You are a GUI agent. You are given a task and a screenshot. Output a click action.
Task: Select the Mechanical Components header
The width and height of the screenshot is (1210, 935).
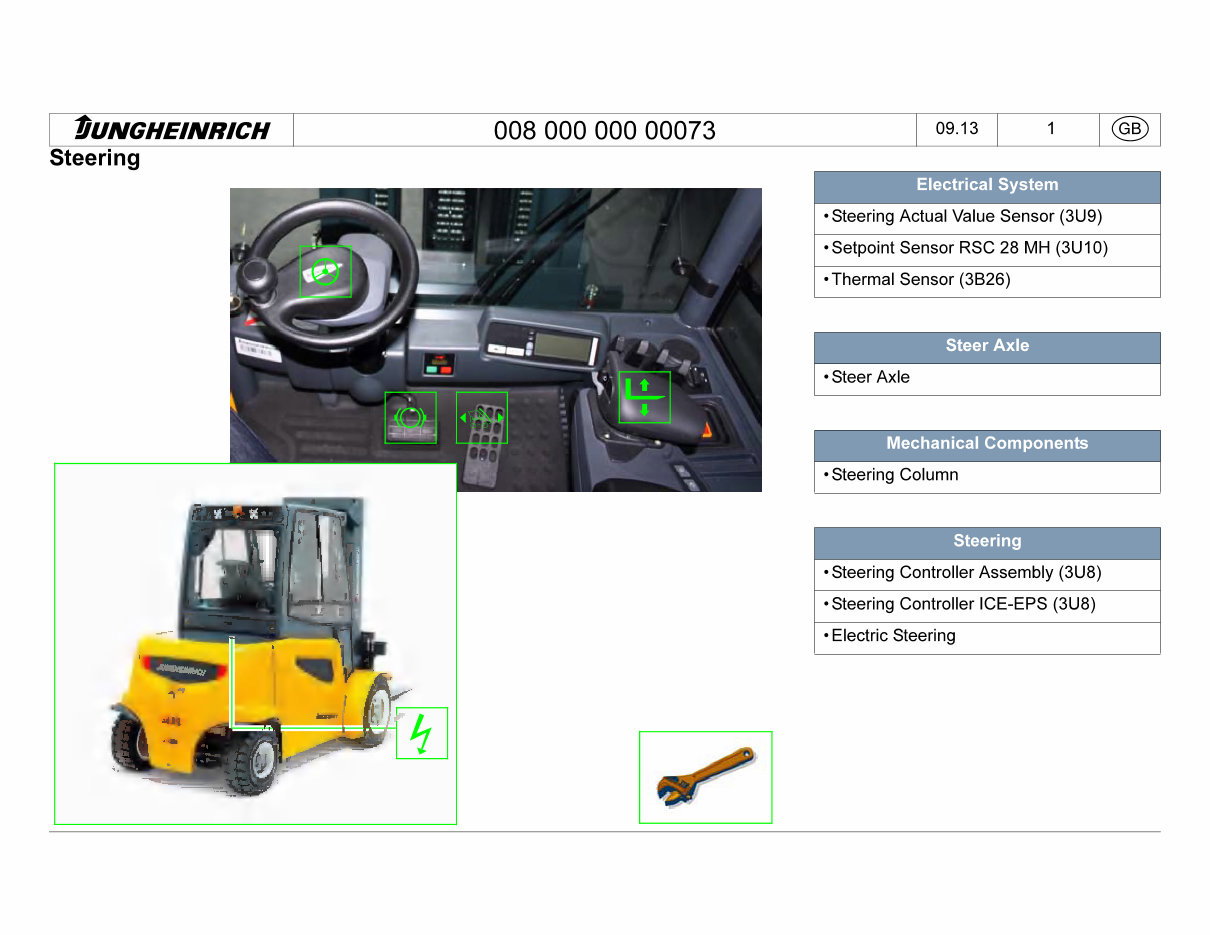coord(987,445)
